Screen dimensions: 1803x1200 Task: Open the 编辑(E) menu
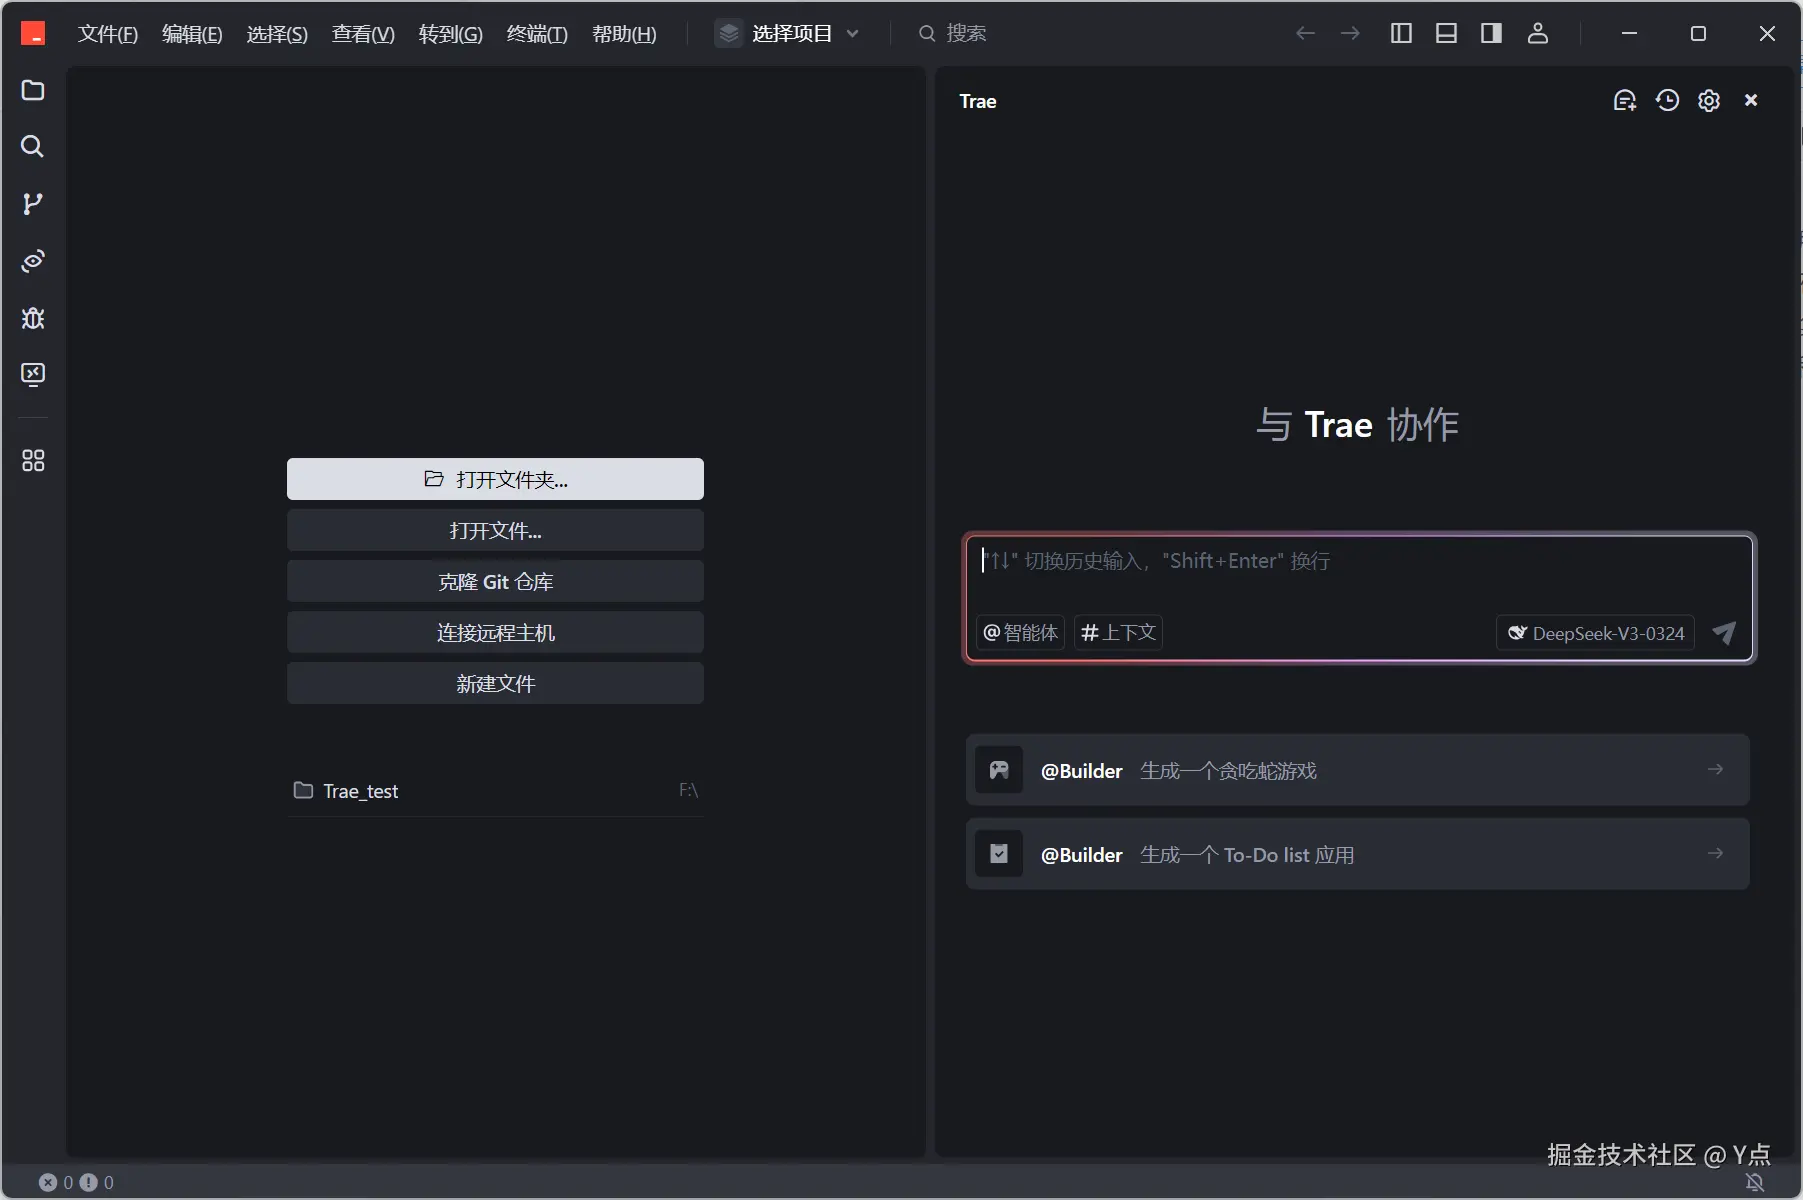[192, 34]
